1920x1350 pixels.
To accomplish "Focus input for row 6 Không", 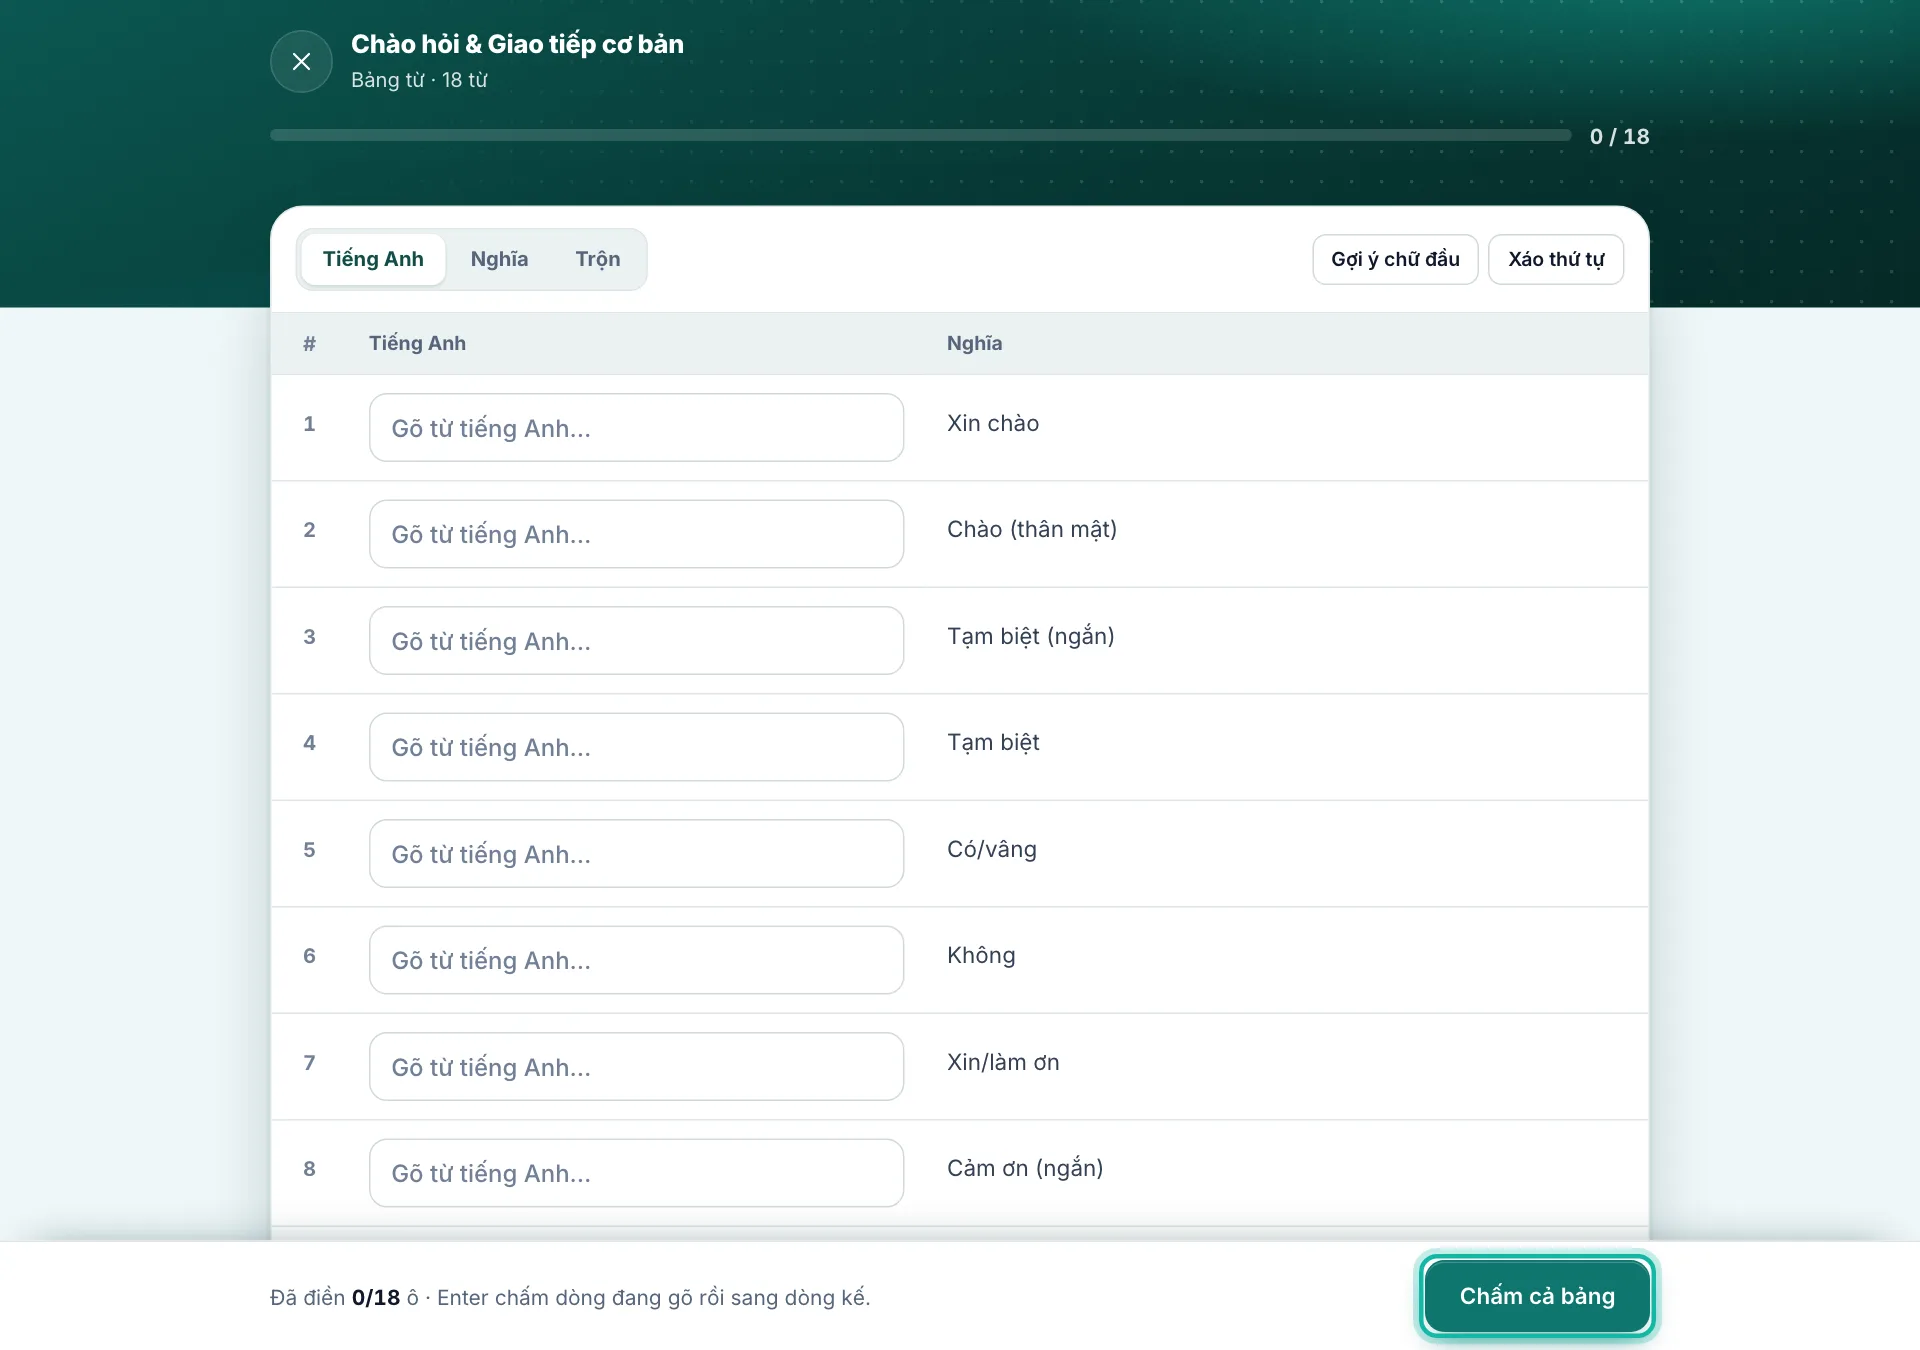I will tap(636, 960).
